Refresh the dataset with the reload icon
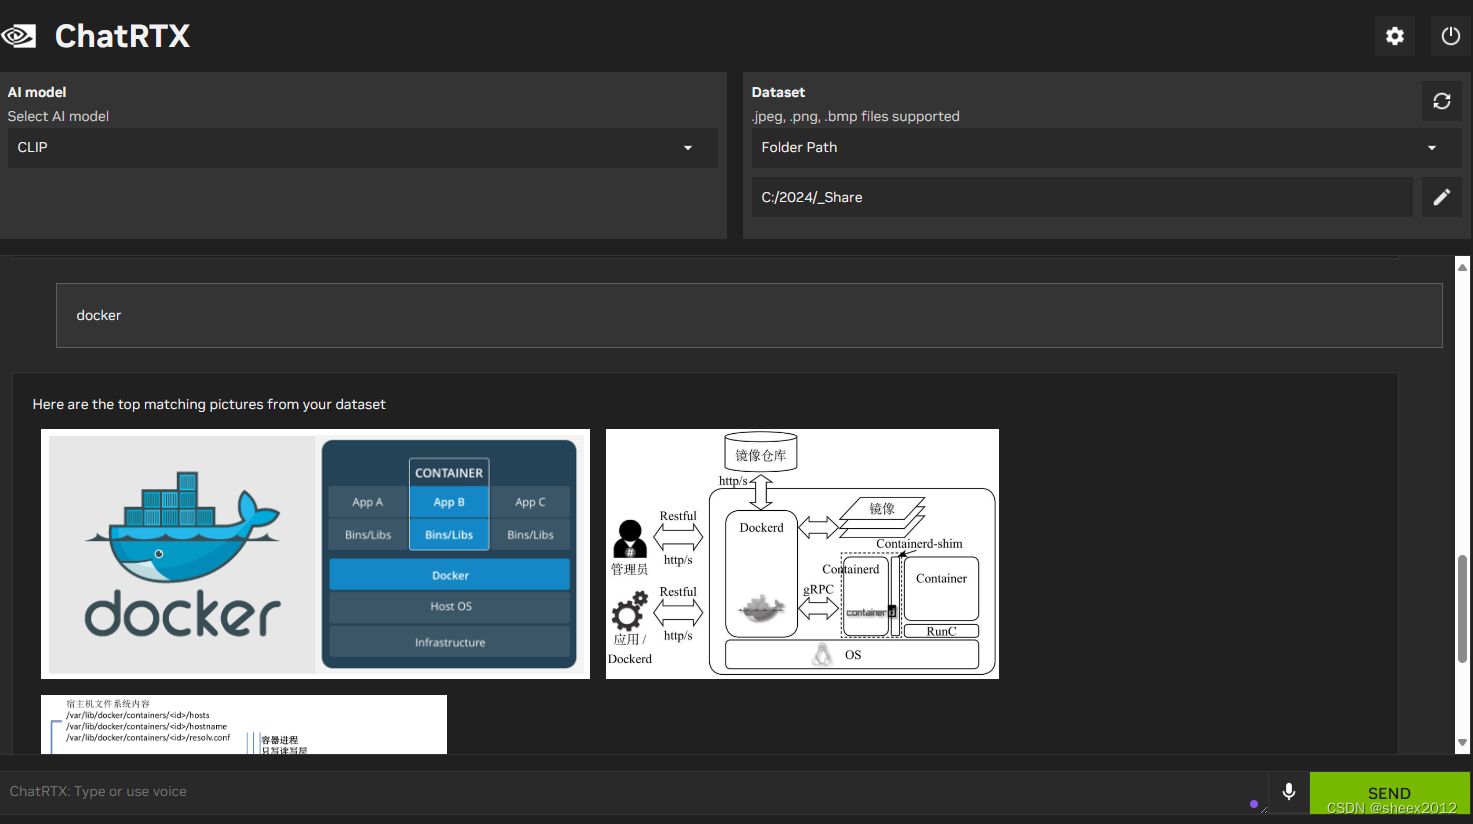 [x=1442, y=101]
